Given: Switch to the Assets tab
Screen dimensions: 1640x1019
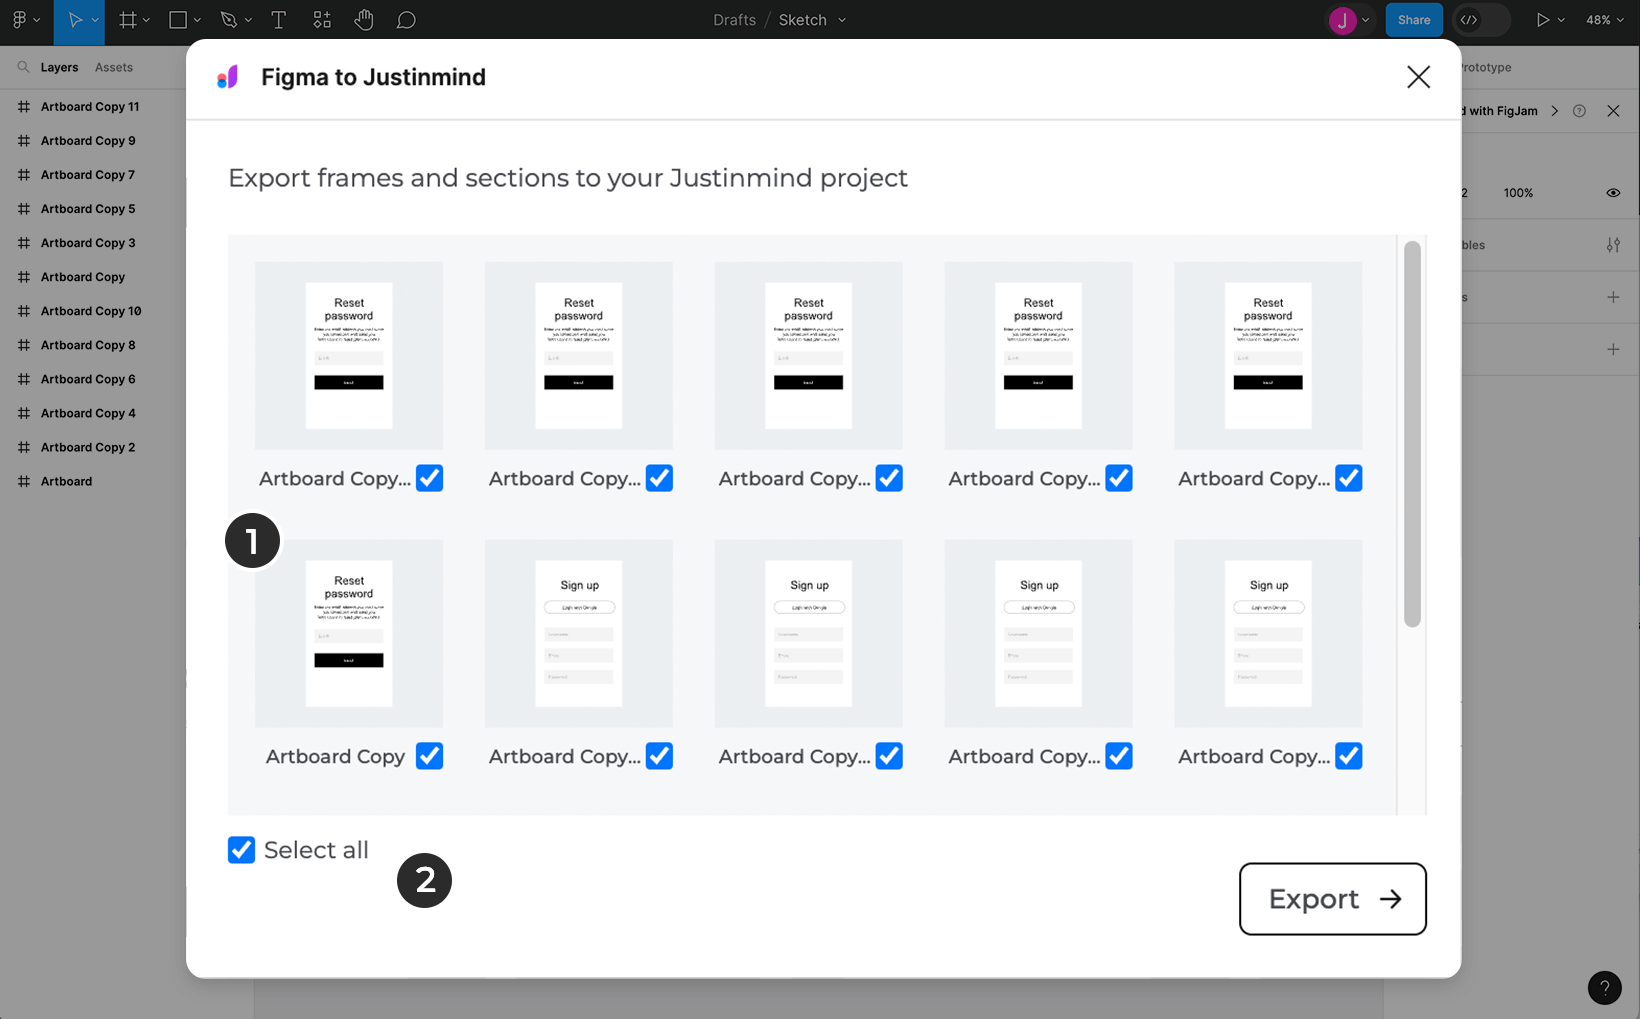Looking at the screenshot, I should click(114, 67).
